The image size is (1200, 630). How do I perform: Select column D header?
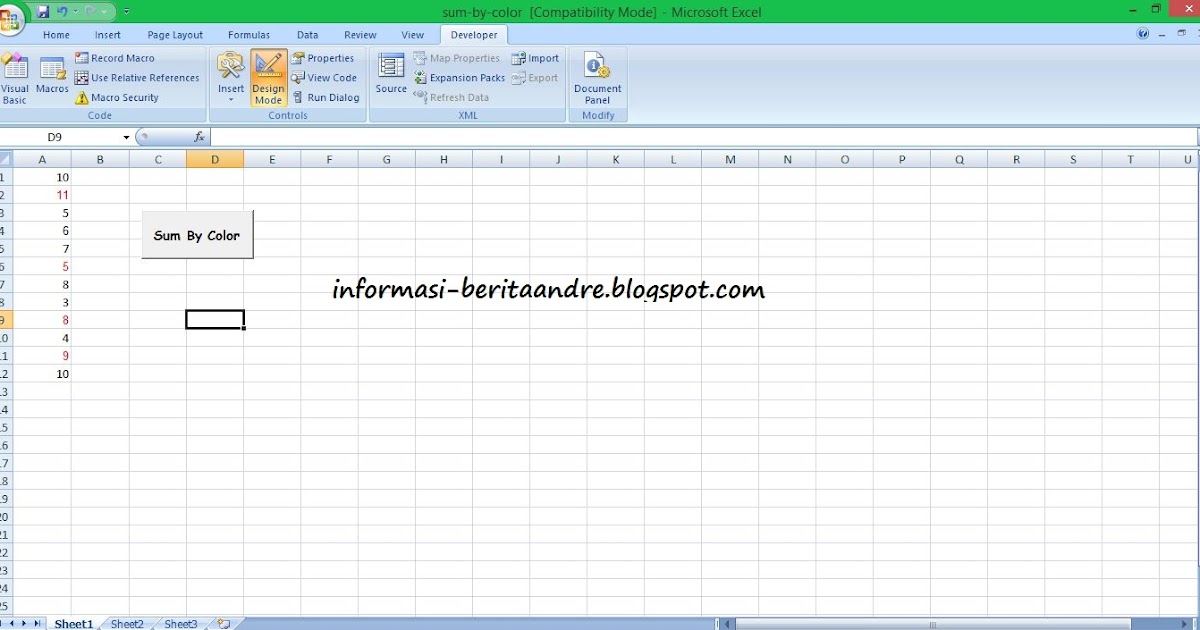point(215,159)
